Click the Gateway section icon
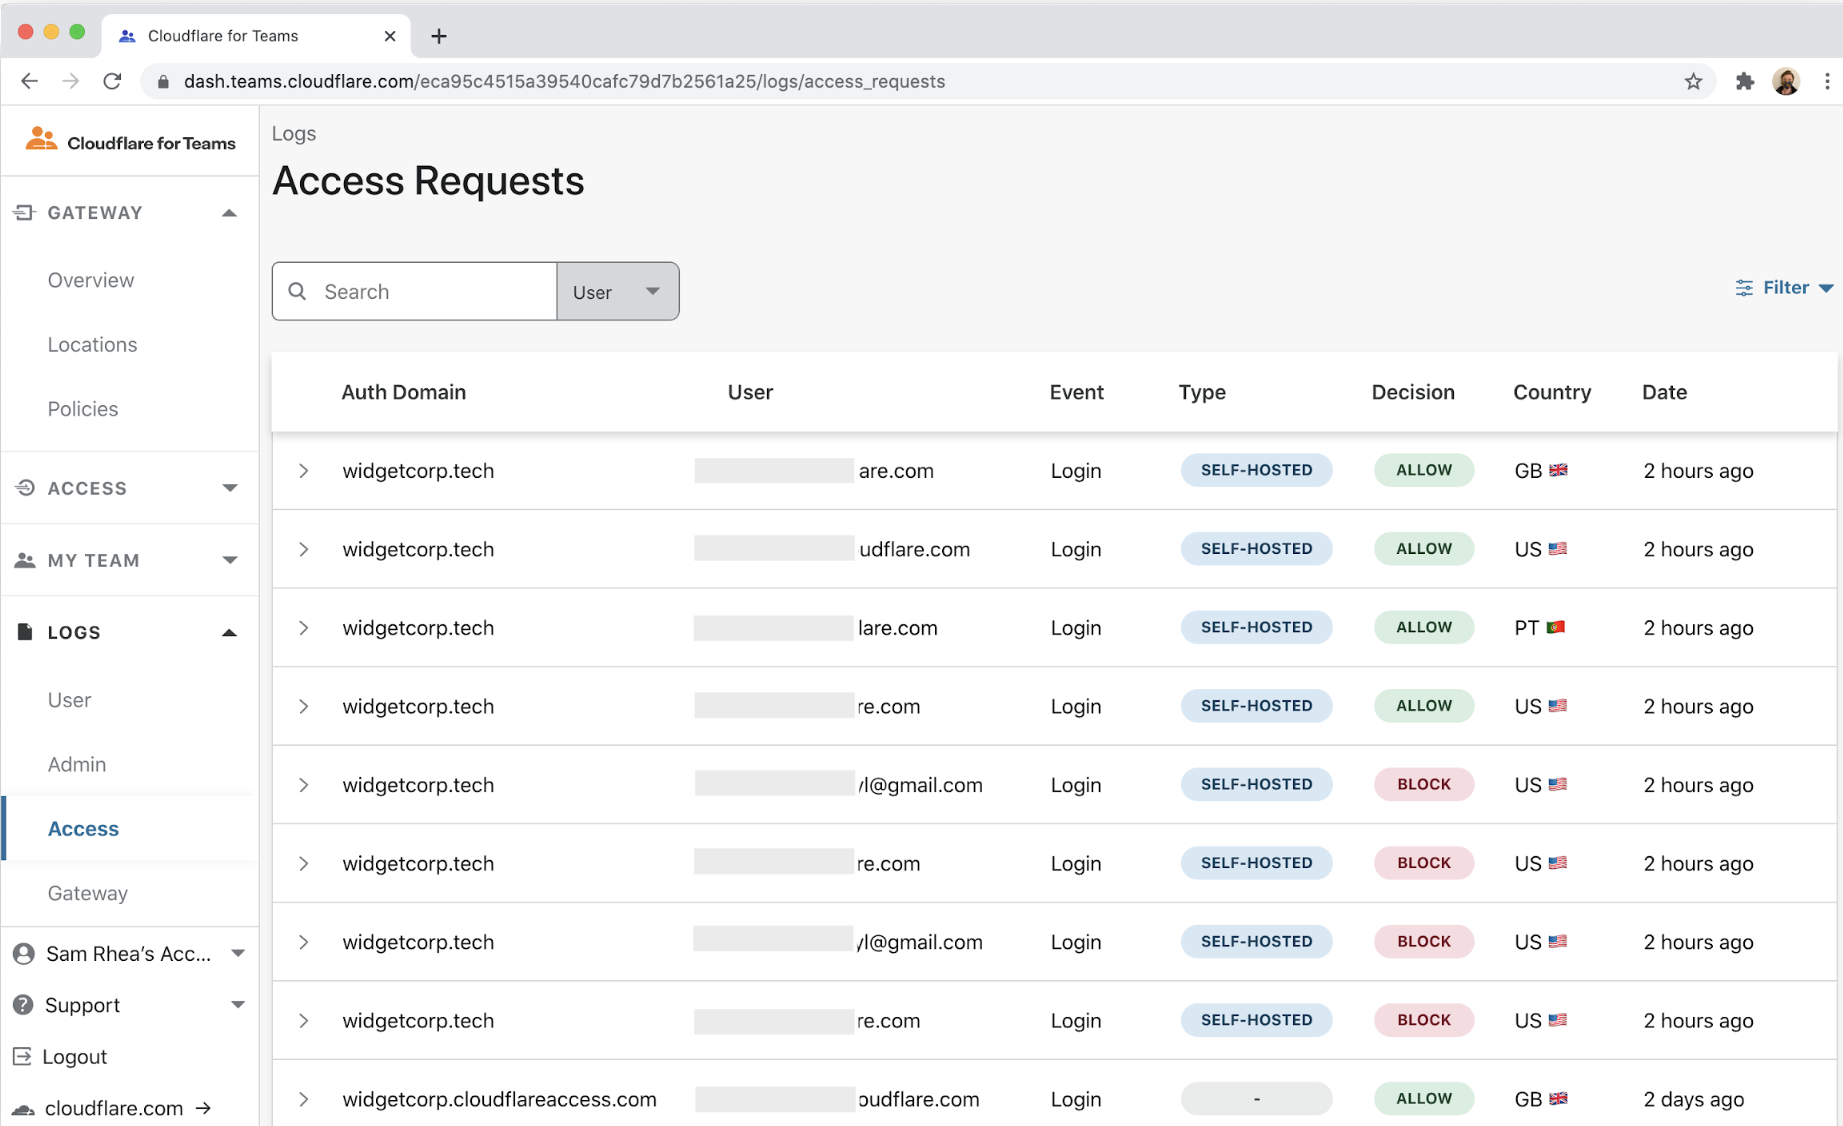This screenshot has width=1843, height=1126. coord(24,212)
